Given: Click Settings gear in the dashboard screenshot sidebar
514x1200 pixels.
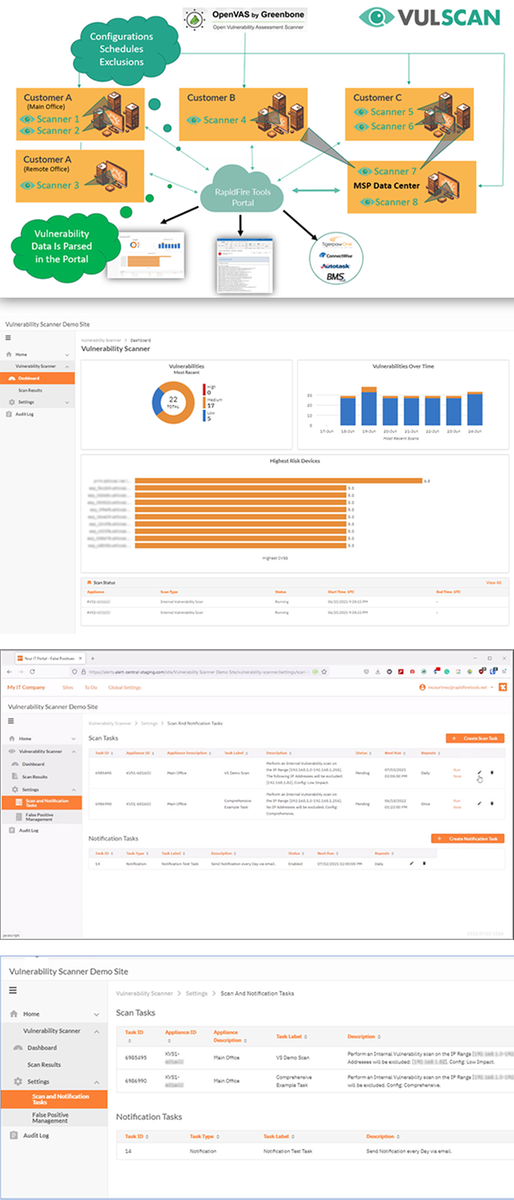Looking at the screenshot, I should (11, 402).
